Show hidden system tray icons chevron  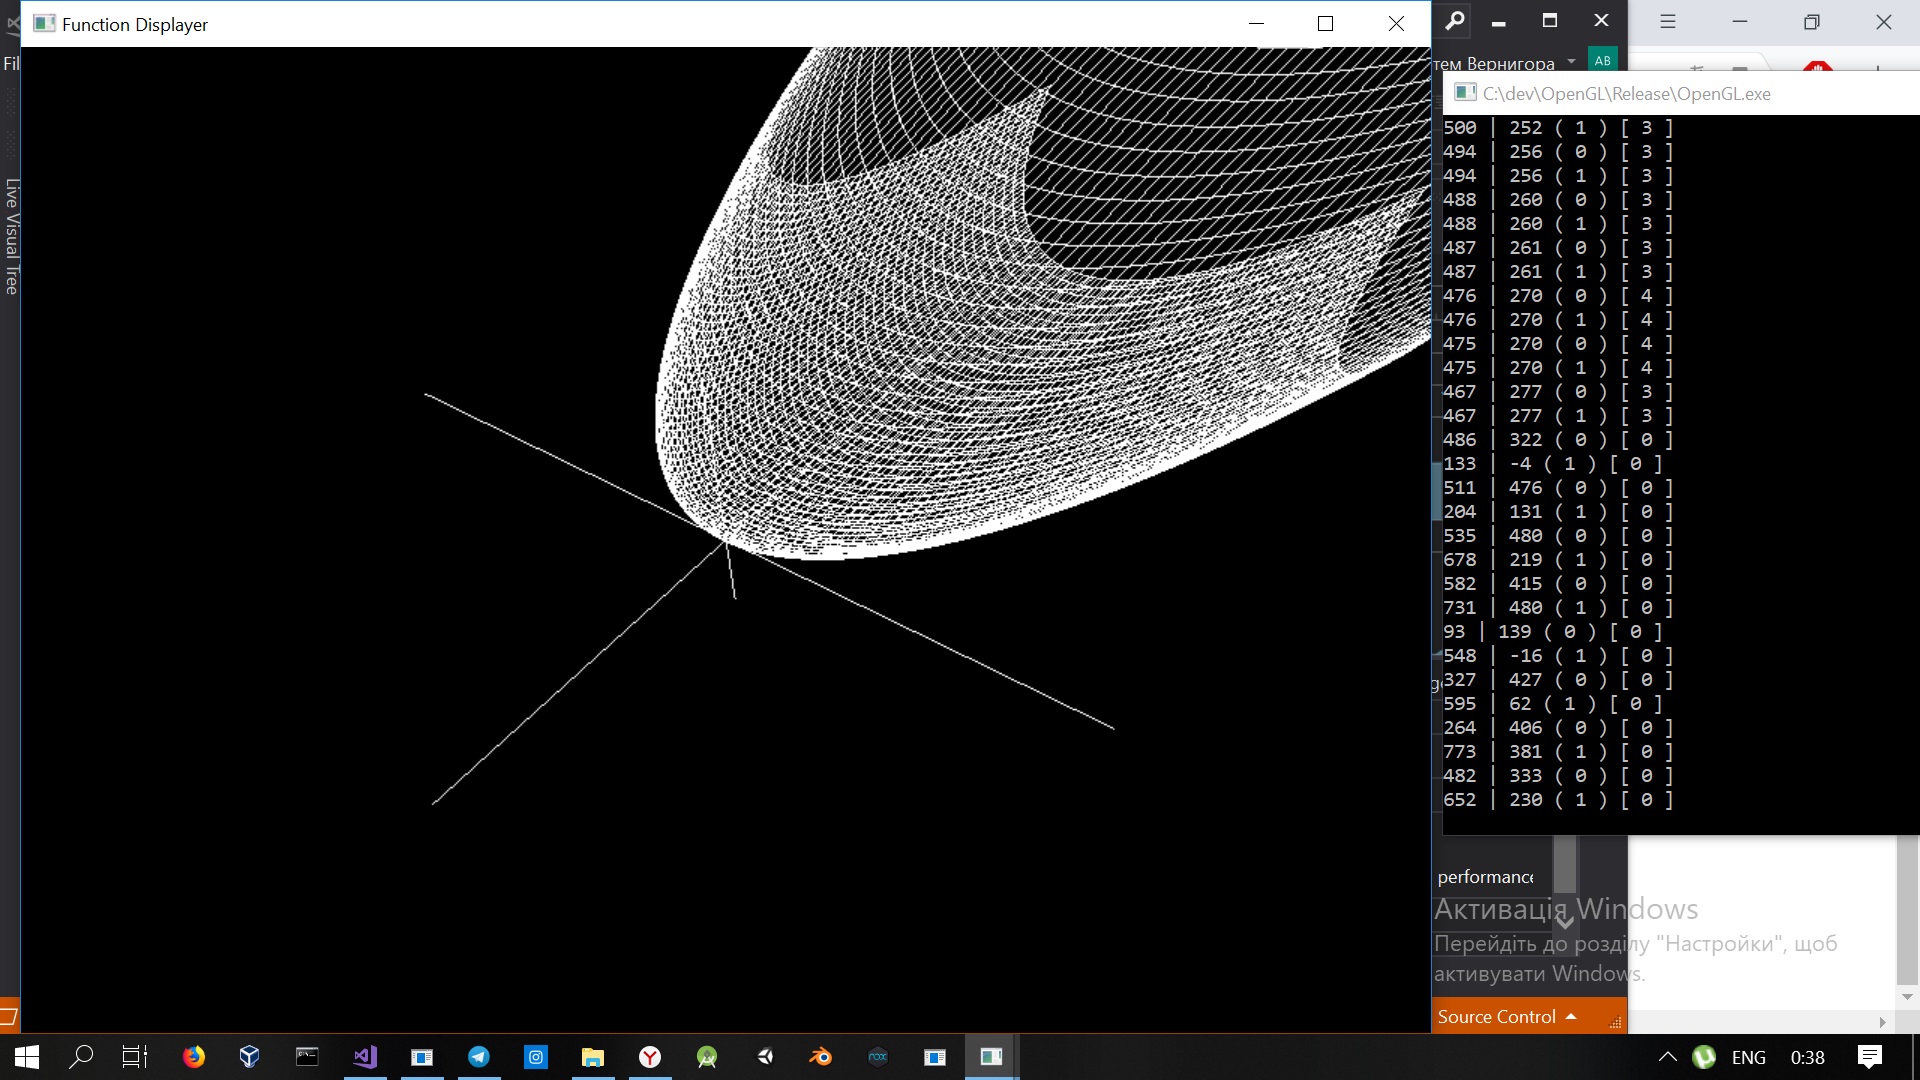[x=1667, y=1057]
